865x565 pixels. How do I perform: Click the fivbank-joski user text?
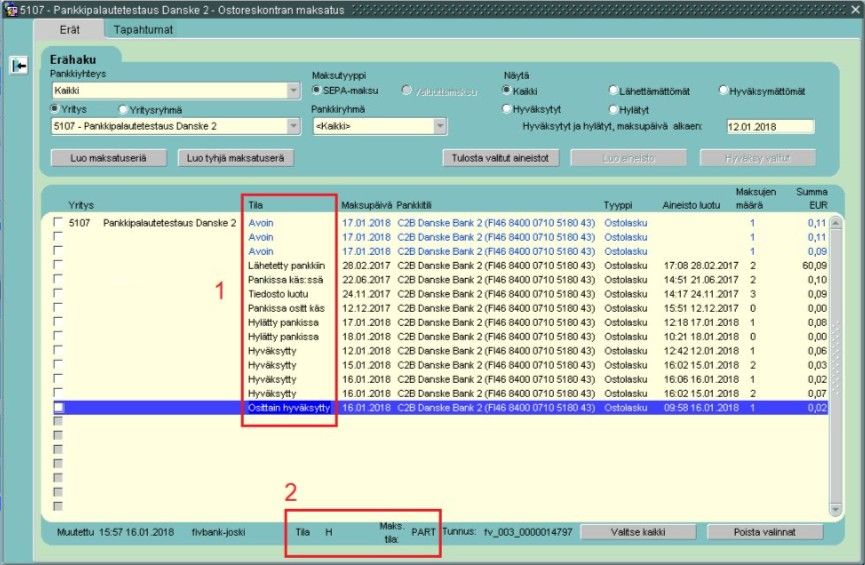218,532
